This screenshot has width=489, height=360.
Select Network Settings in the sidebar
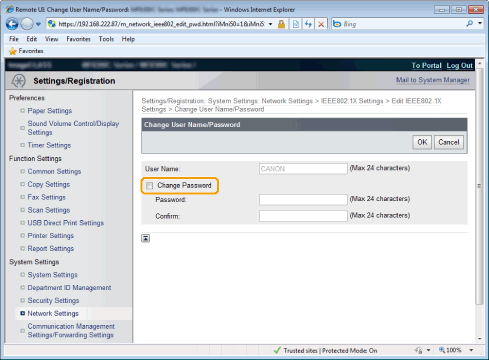(53, 314)
